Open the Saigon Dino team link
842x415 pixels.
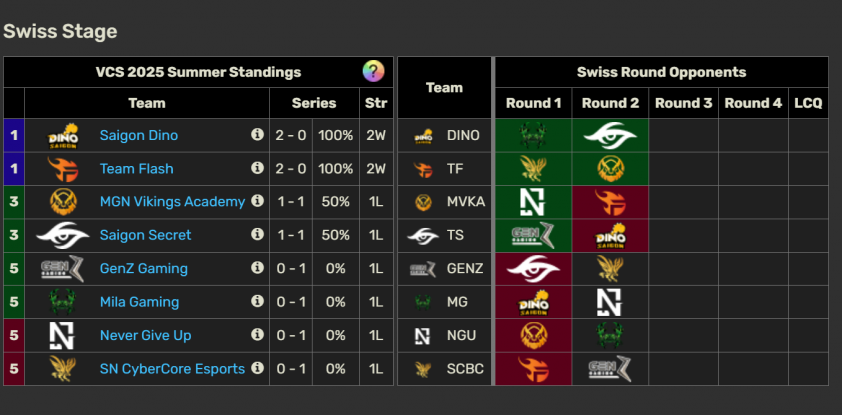139,135
